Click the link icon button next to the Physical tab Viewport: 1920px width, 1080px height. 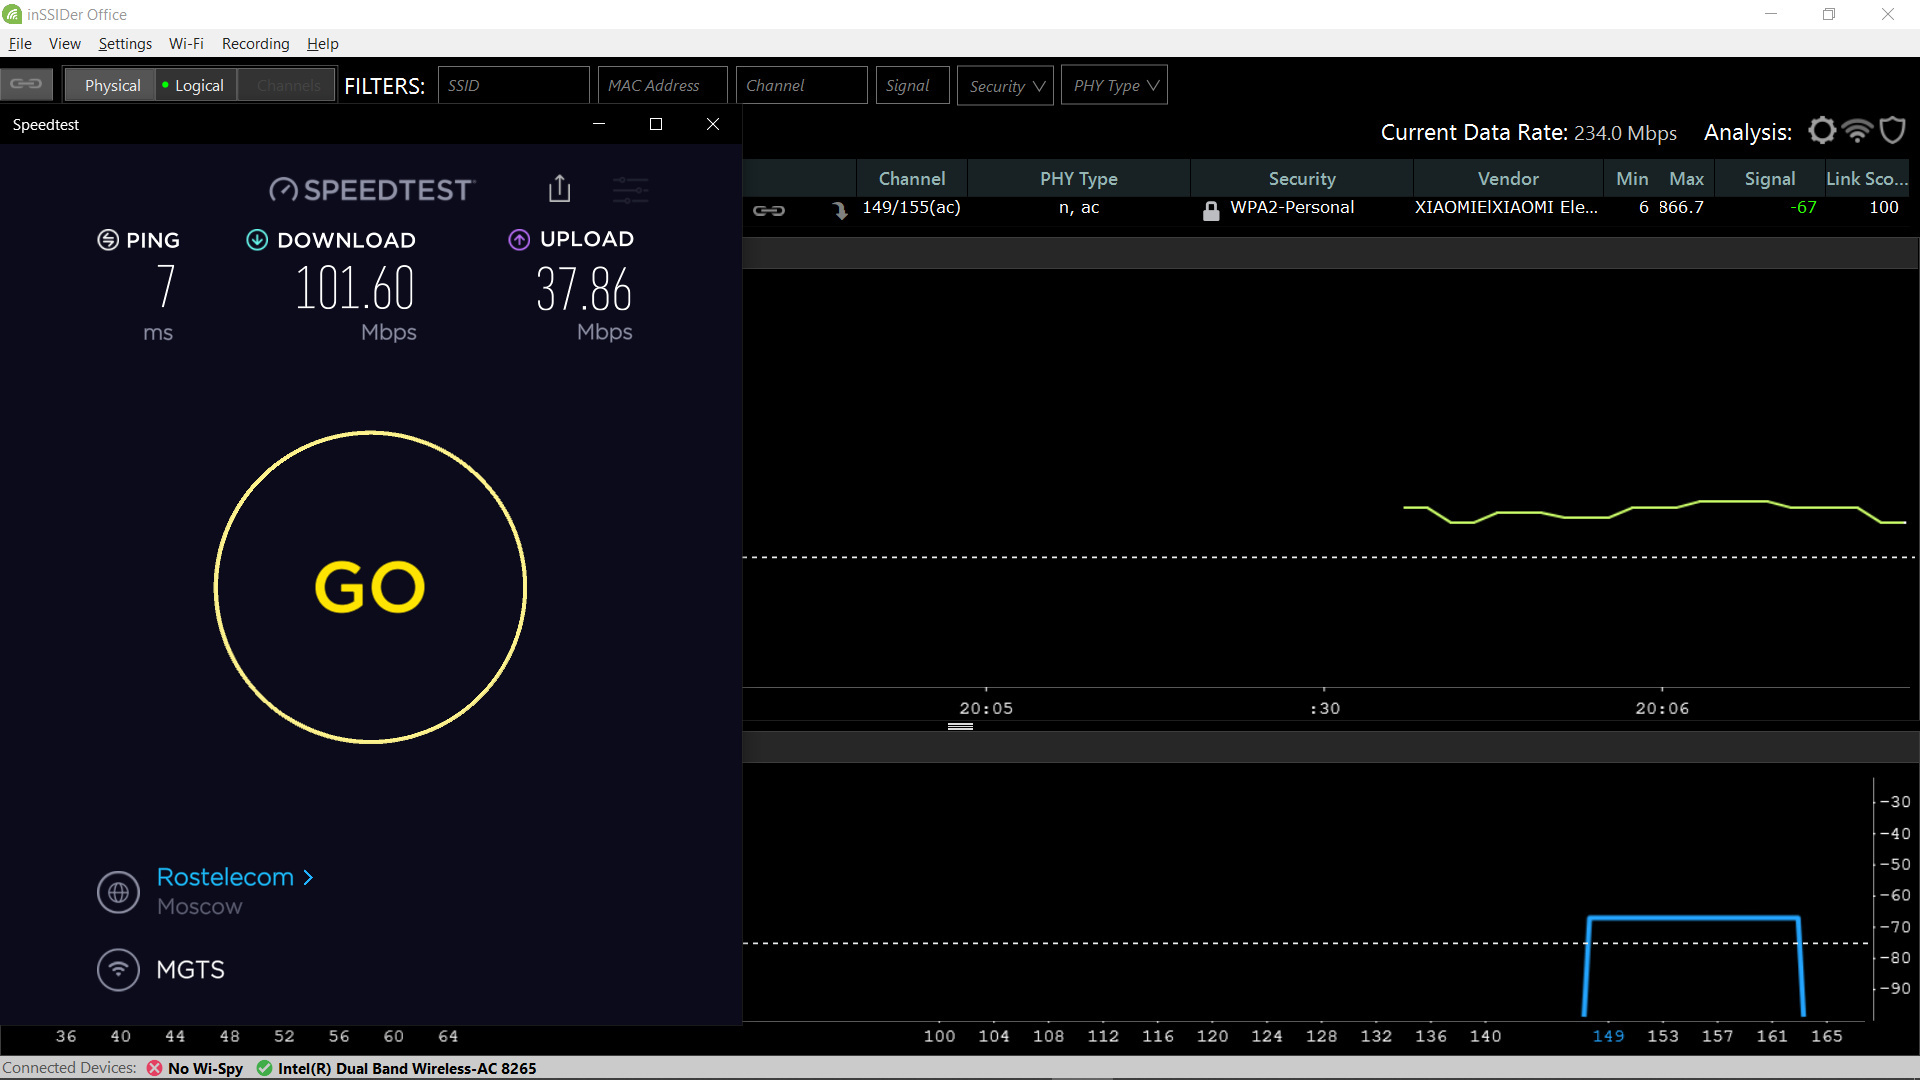point(27,84)
